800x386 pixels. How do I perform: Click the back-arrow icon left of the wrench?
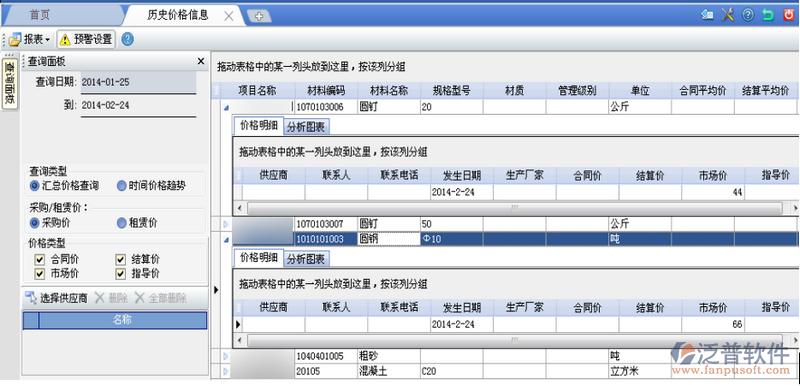click(x=707, y=15)
